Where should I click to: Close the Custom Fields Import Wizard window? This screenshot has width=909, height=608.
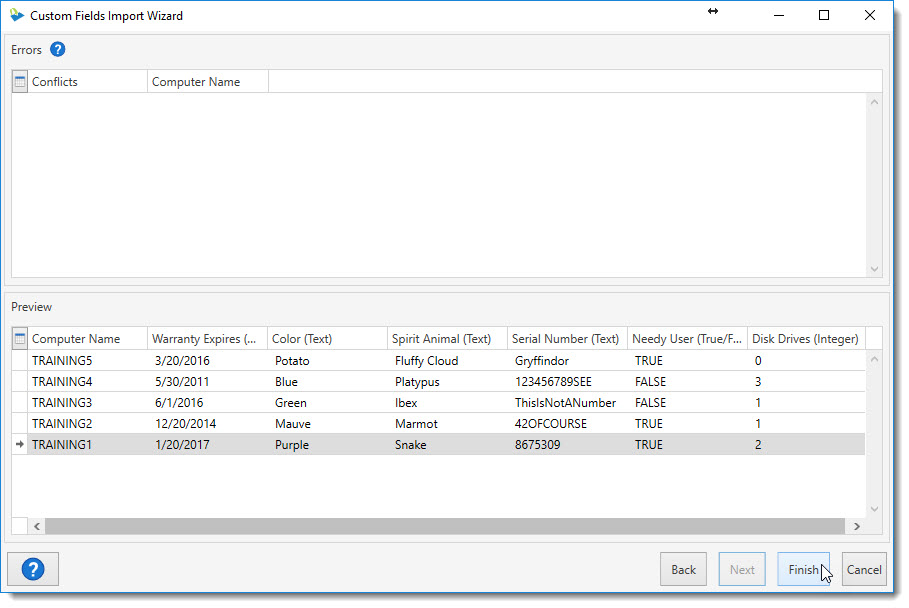point(870,15)
